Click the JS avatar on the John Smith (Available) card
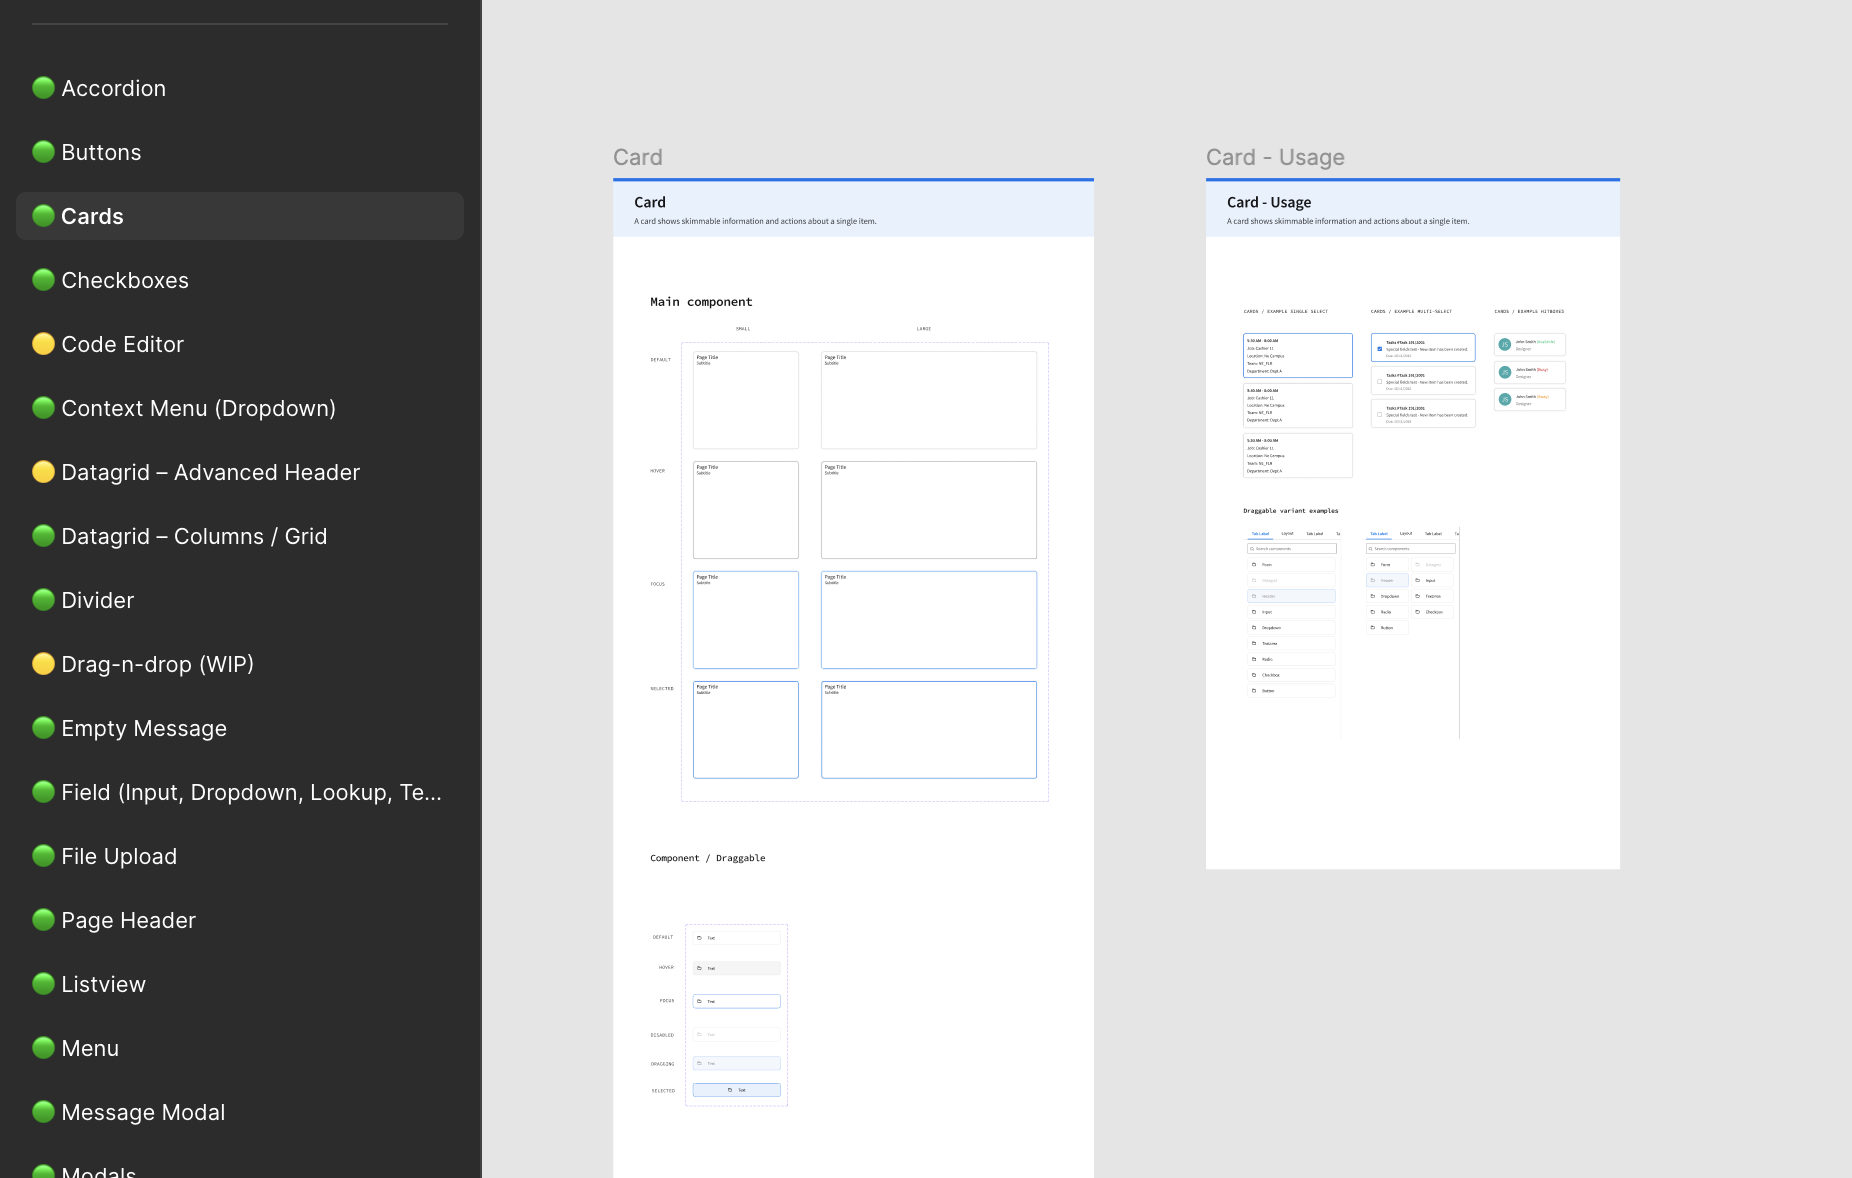 [1505, 345]
